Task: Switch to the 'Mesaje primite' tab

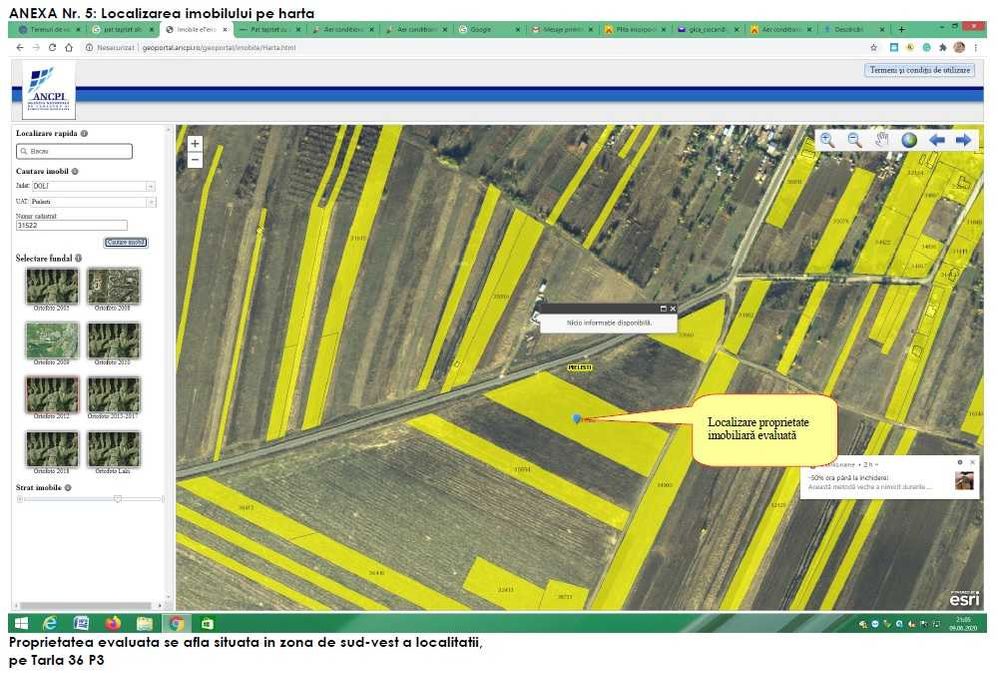Action: click(562, 29)
